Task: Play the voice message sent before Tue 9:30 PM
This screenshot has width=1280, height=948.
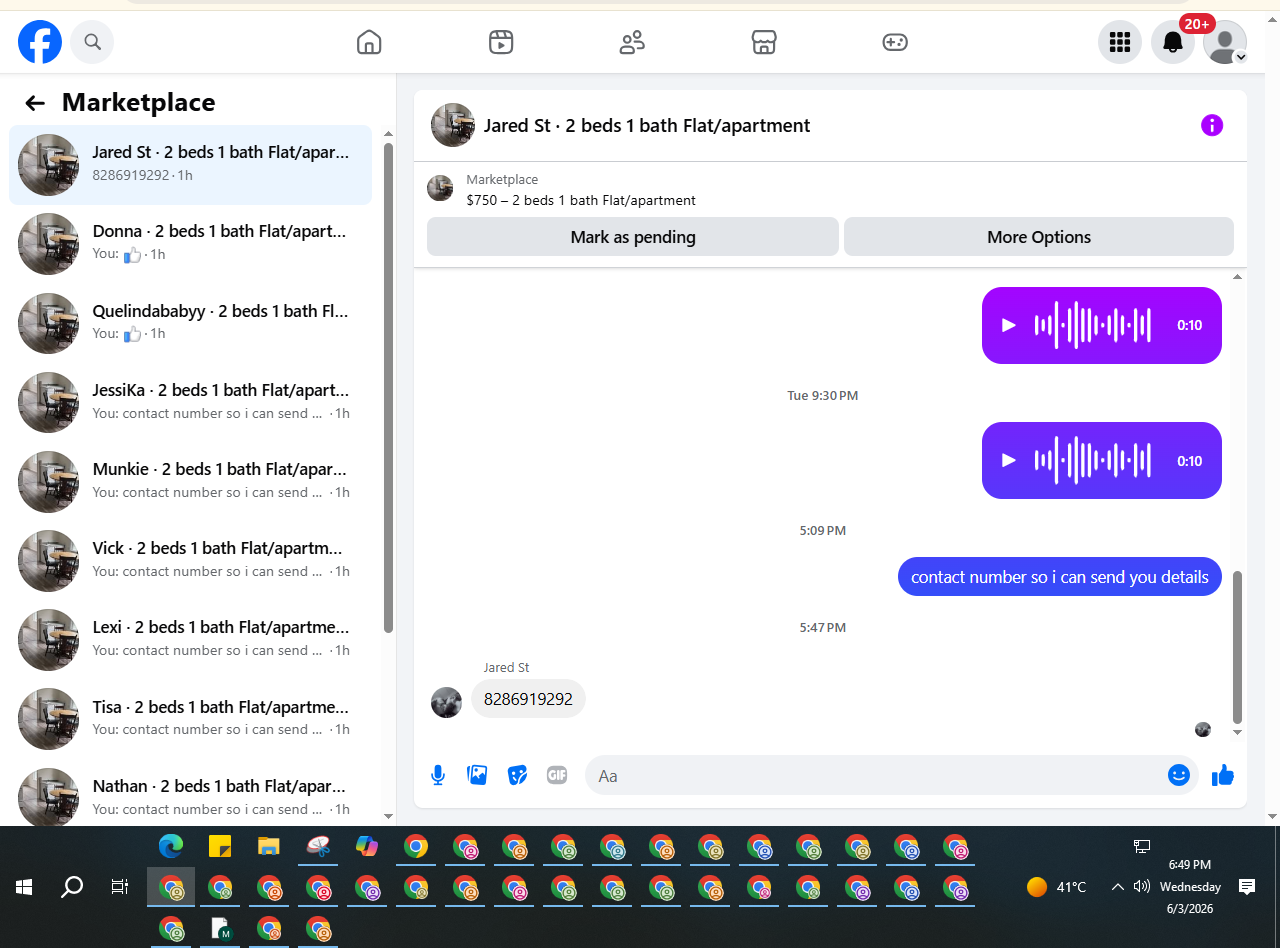Action: pos(1009,325)
